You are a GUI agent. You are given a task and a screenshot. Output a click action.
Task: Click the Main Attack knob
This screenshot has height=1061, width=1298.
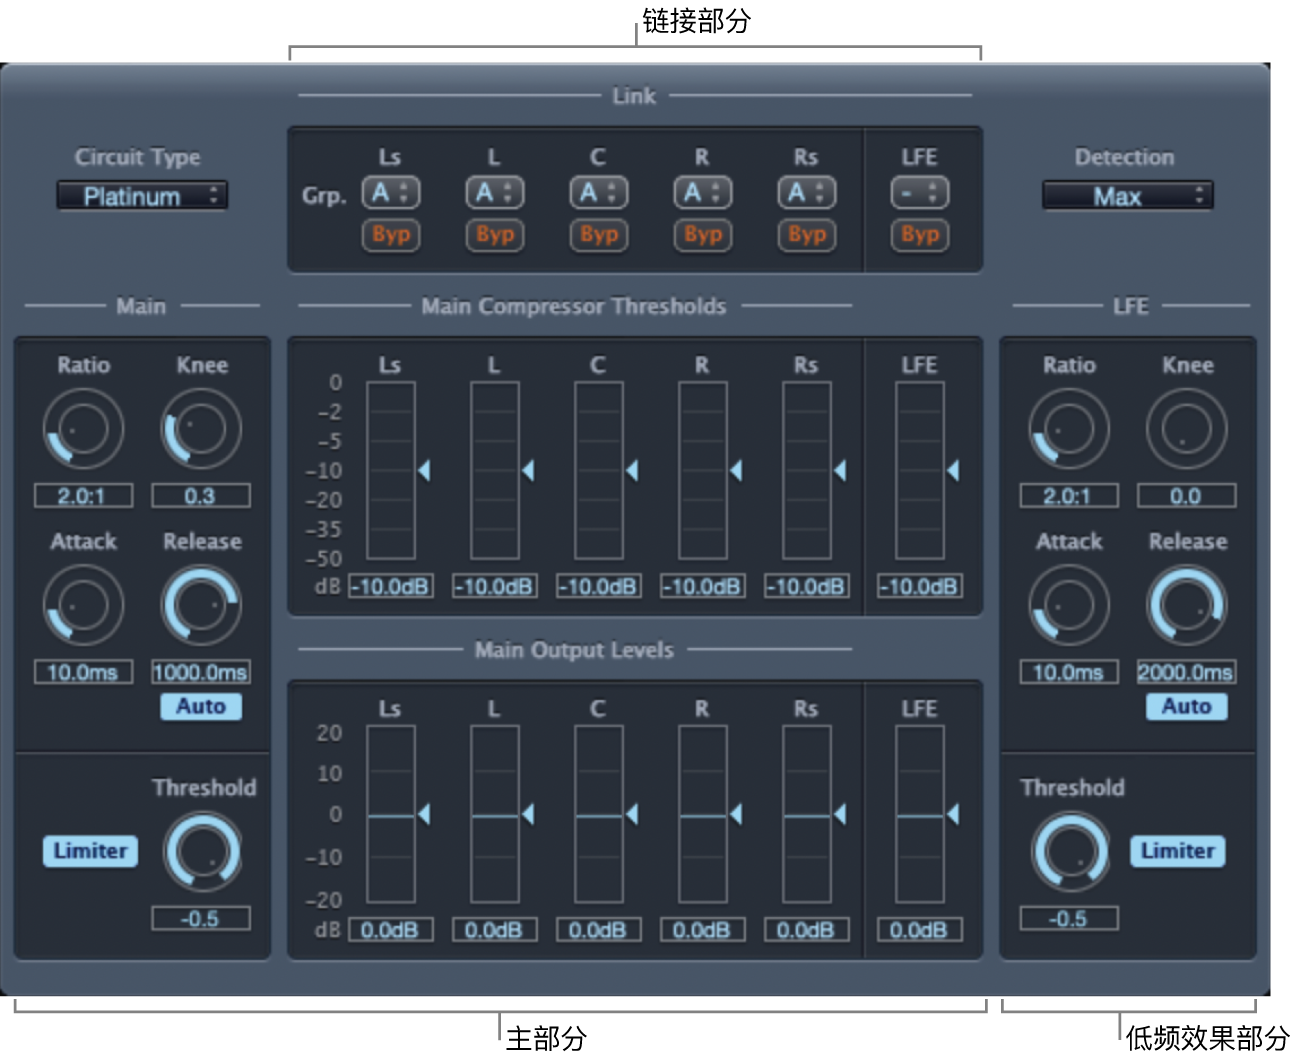pos(83,605)
